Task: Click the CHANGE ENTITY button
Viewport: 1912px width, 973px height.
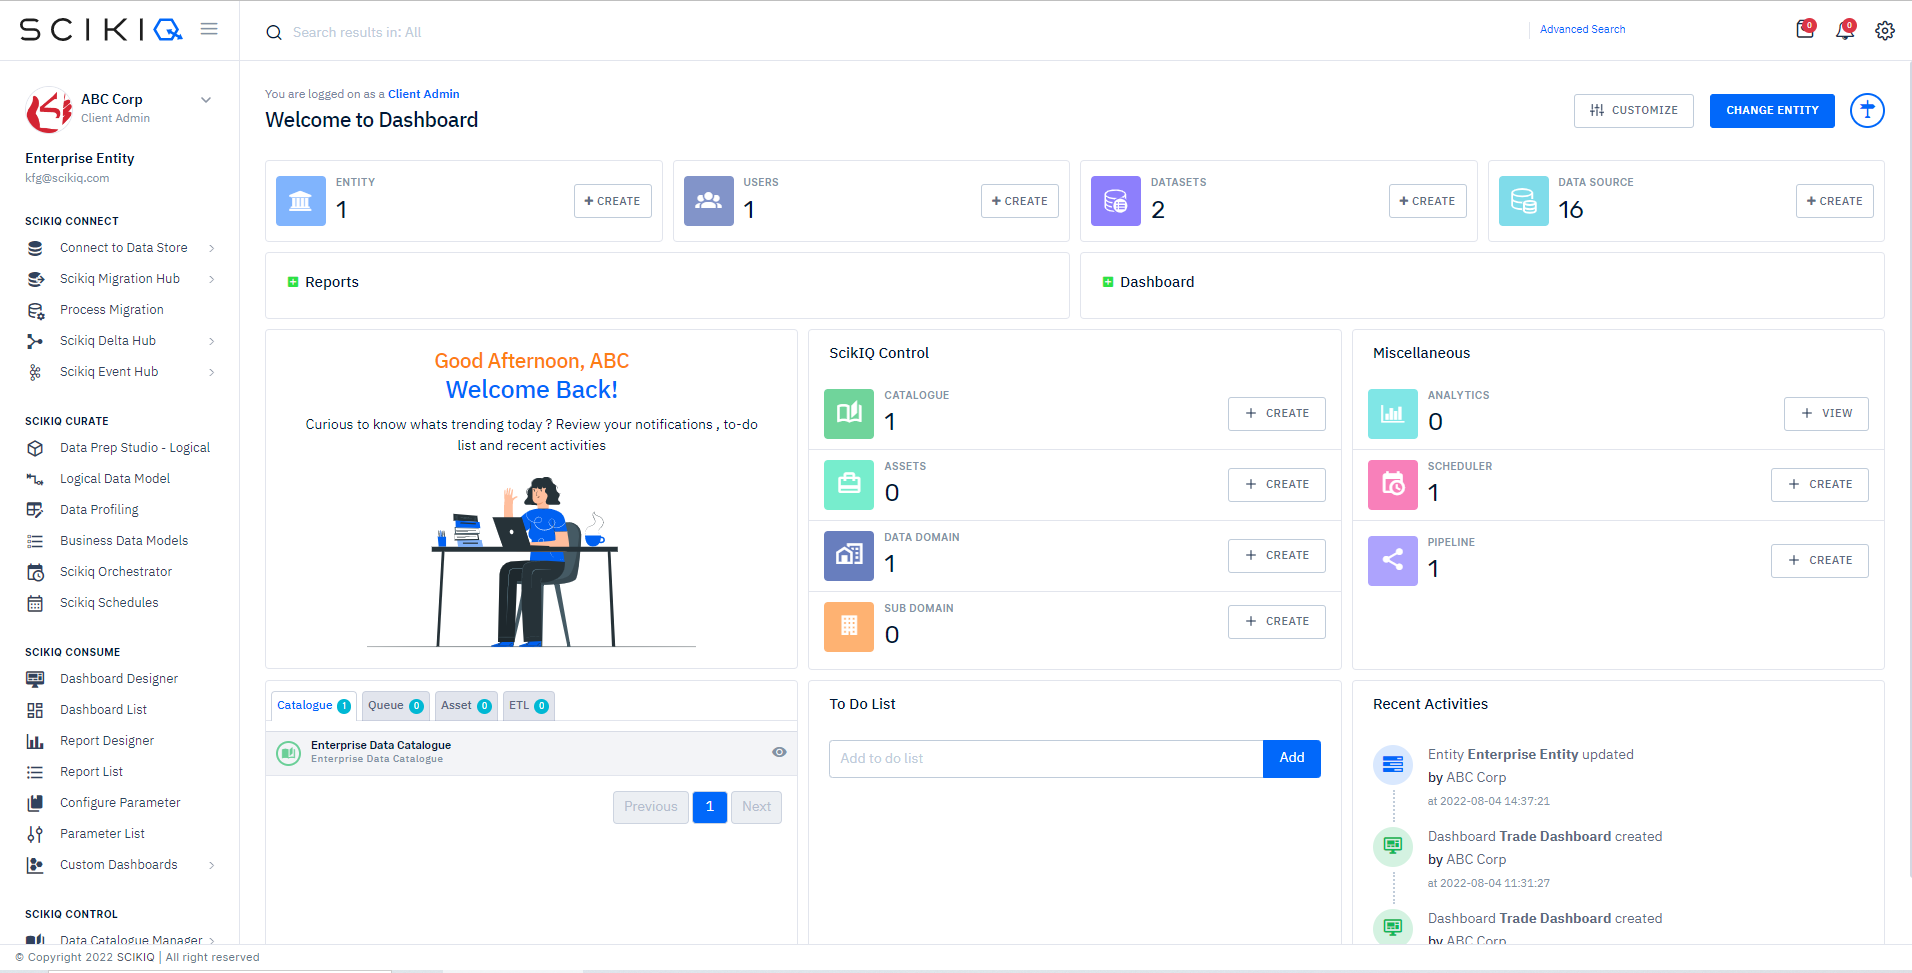Action: point(1771,110)
